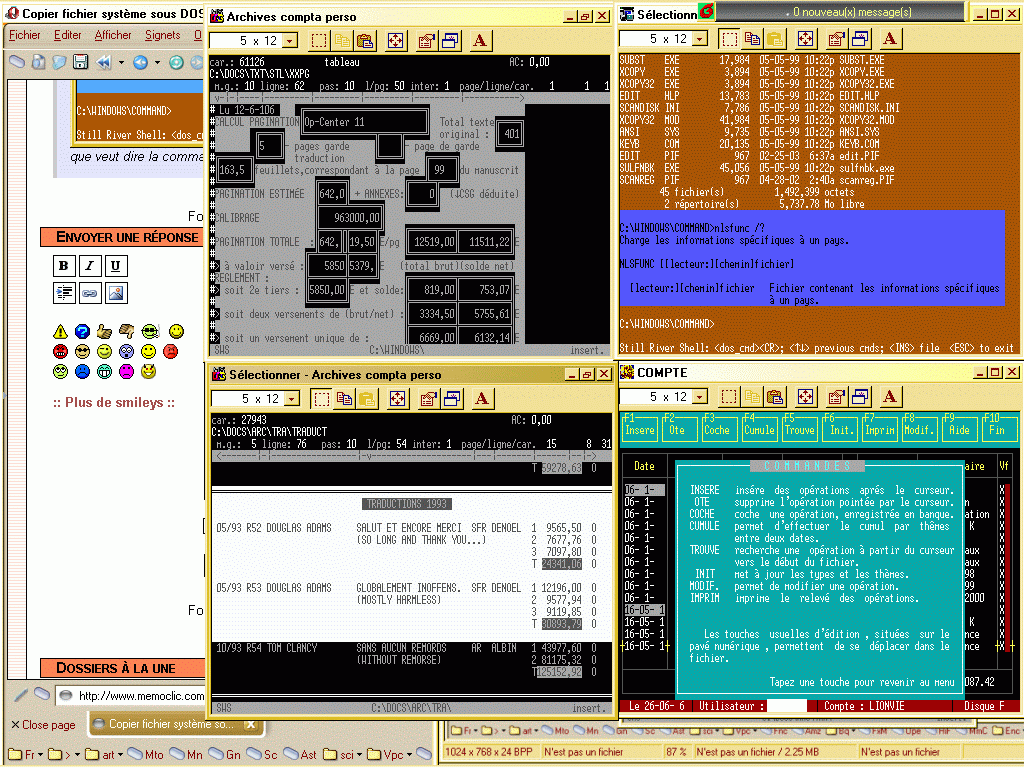This screenshot has width=1024, height=768.
Task: Click quote/indent icon in reply editor
Action: 64,293
